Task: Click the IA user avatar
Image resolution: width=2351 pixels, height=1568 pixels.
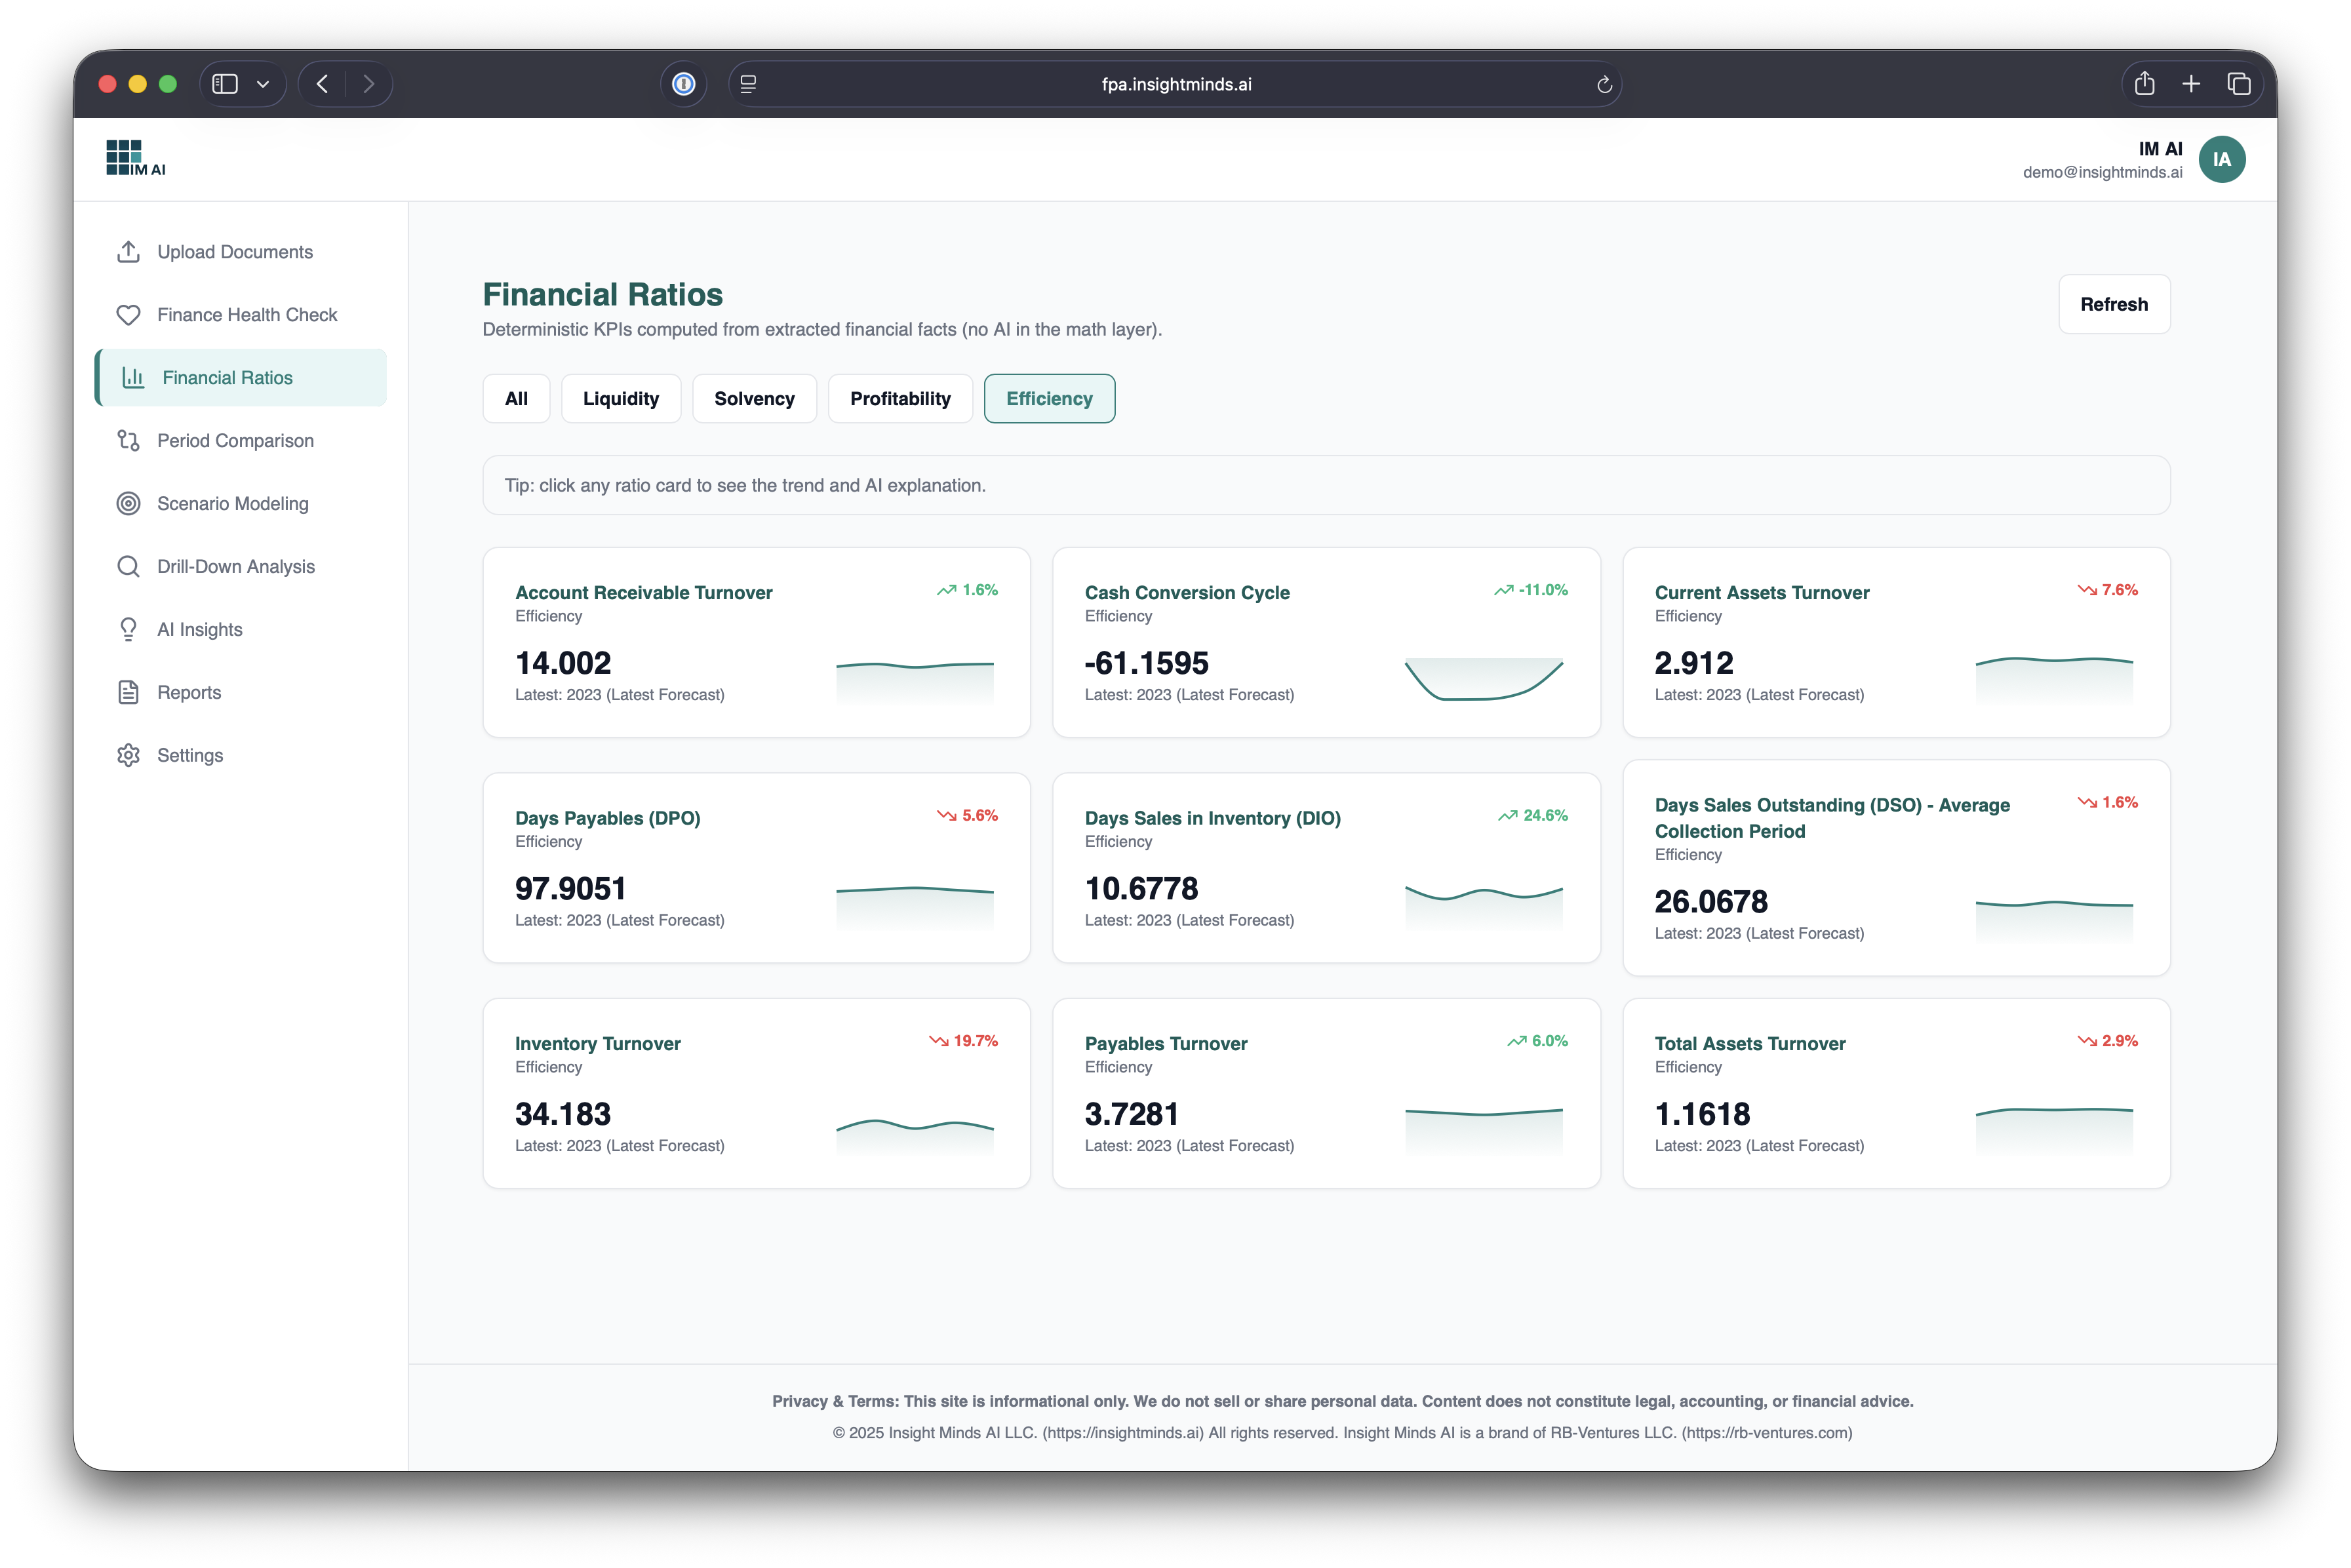Action: click(x=2221, y=160)
